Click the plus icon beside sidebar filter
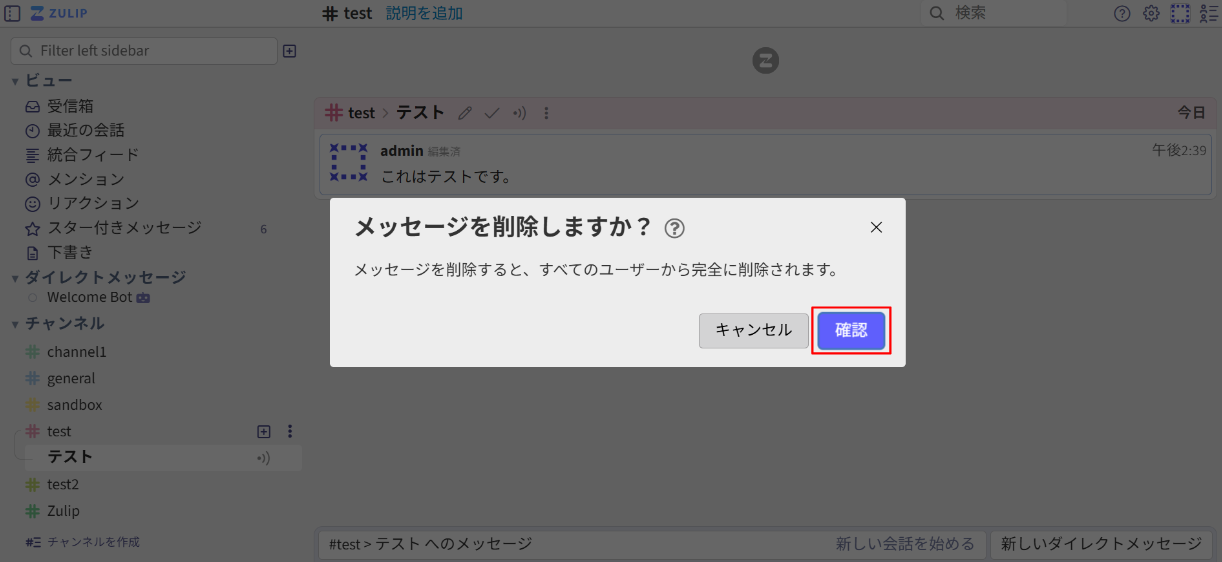Screen dimensions: 1222x562 [x=289, y=51]
